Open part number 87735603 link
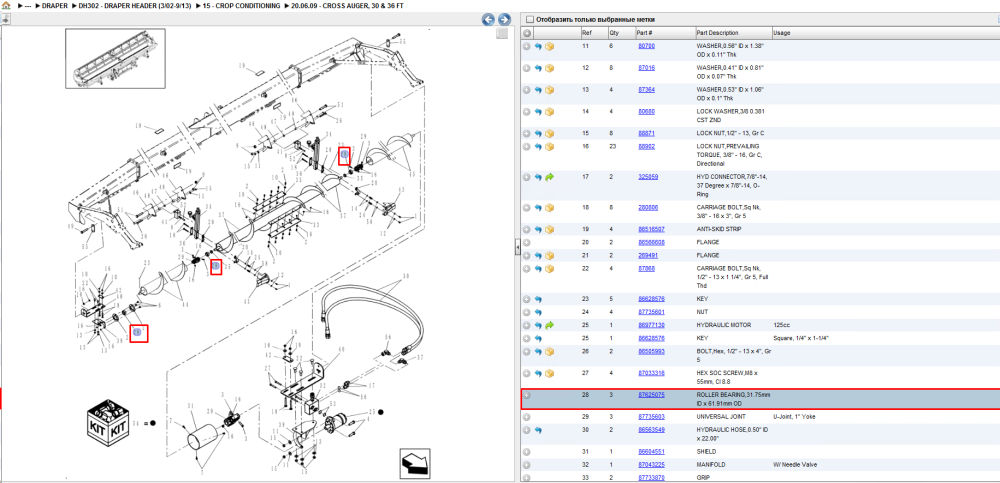The height and width of the screenshot is (483, 1000). pyautogui.click(x=651, y=417)
